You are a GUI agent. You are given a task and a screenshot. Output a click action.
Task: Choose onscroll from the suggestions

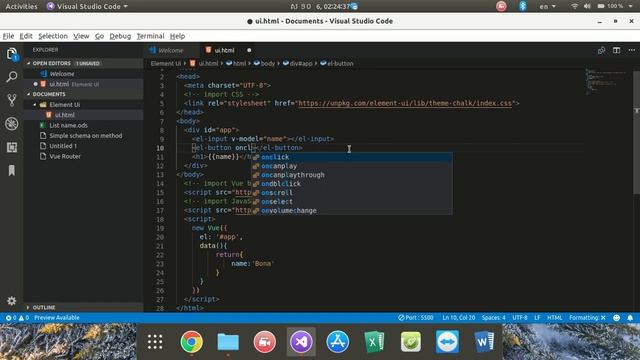351,193
